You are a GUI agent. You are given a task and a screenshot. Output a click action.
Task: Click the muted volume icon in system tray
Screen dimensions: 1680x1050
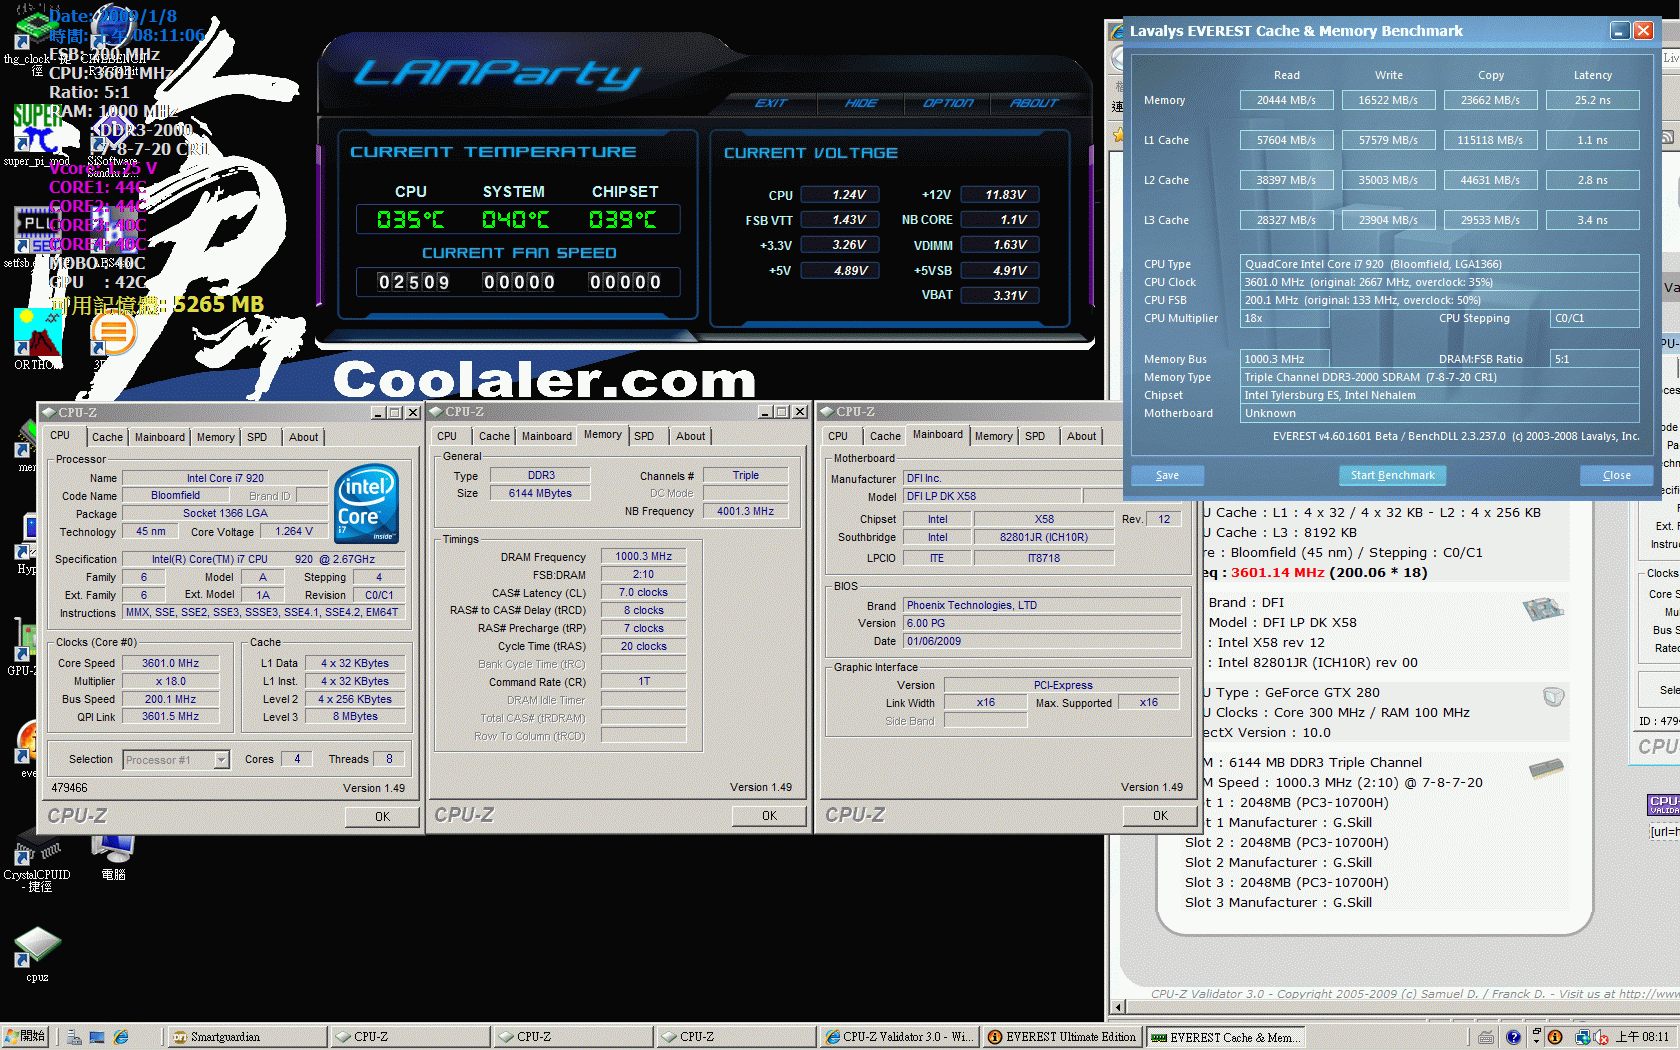tap(1601, 1037)
